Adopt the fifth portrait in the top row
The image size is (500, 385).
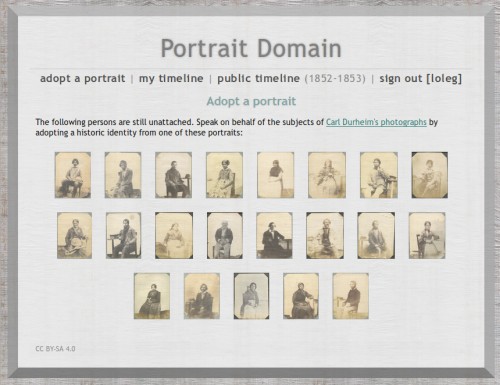click(275, 175)
